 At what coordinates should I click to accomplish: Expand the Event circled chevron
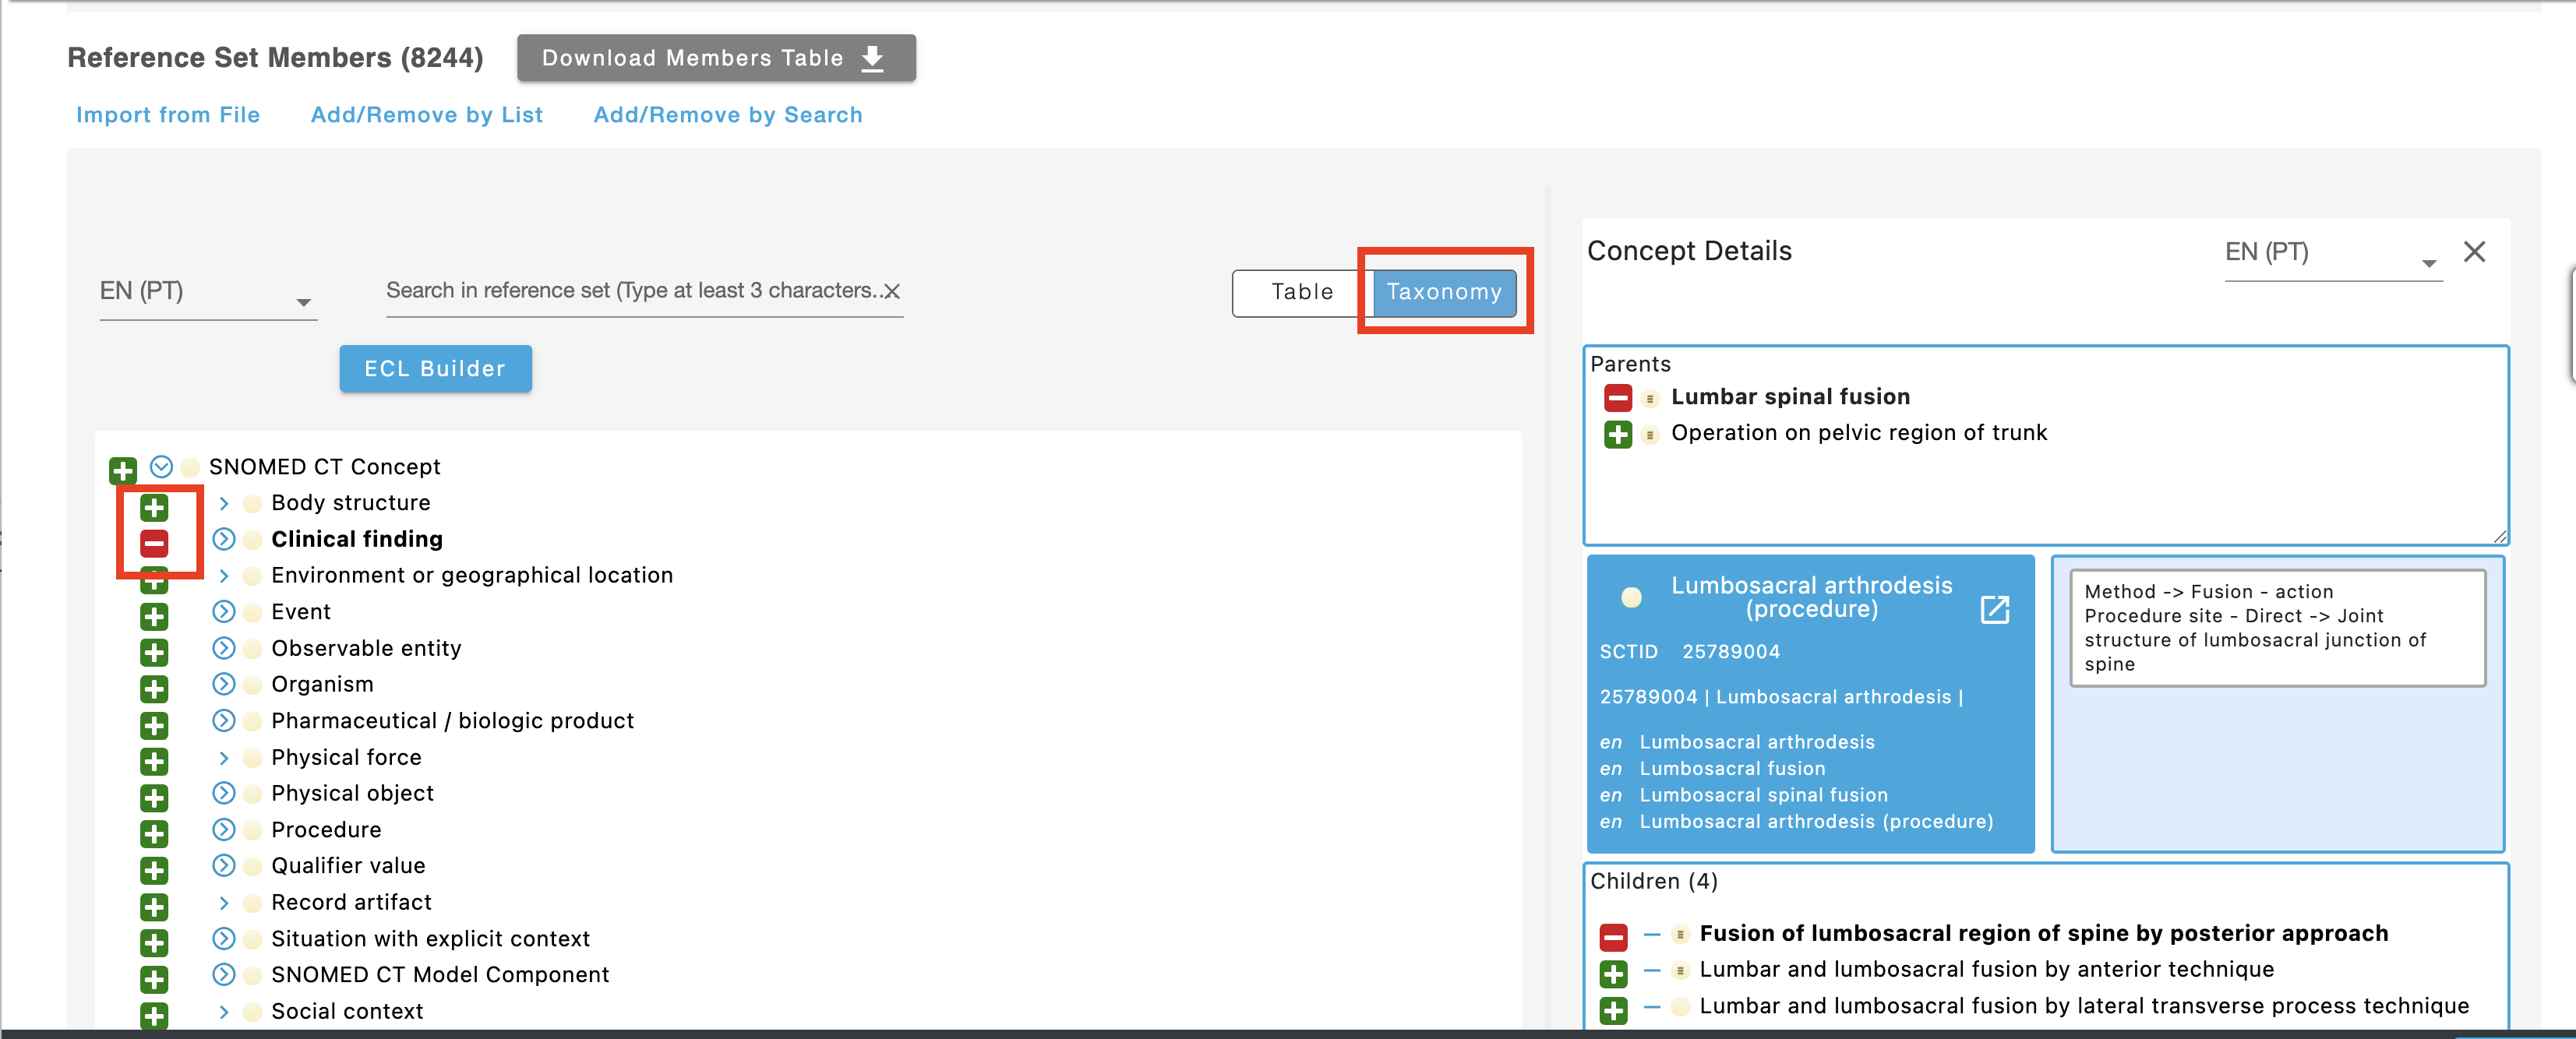(x=224, y=611)
